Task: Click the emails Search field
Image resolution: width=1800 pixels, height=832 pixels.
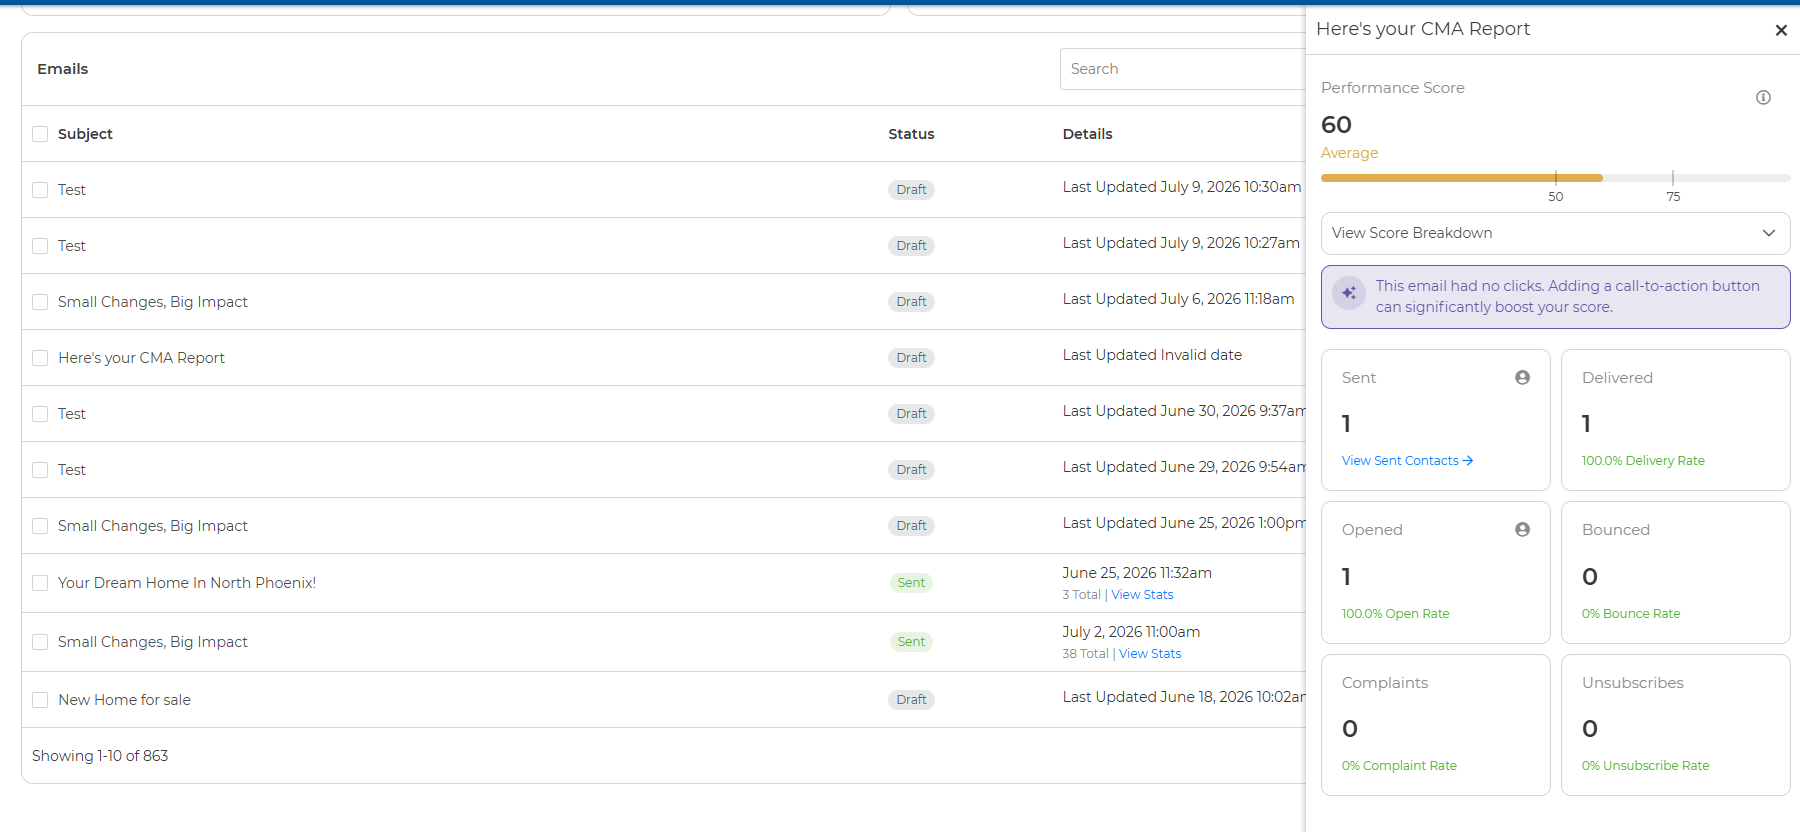Action: point(1183,69)
